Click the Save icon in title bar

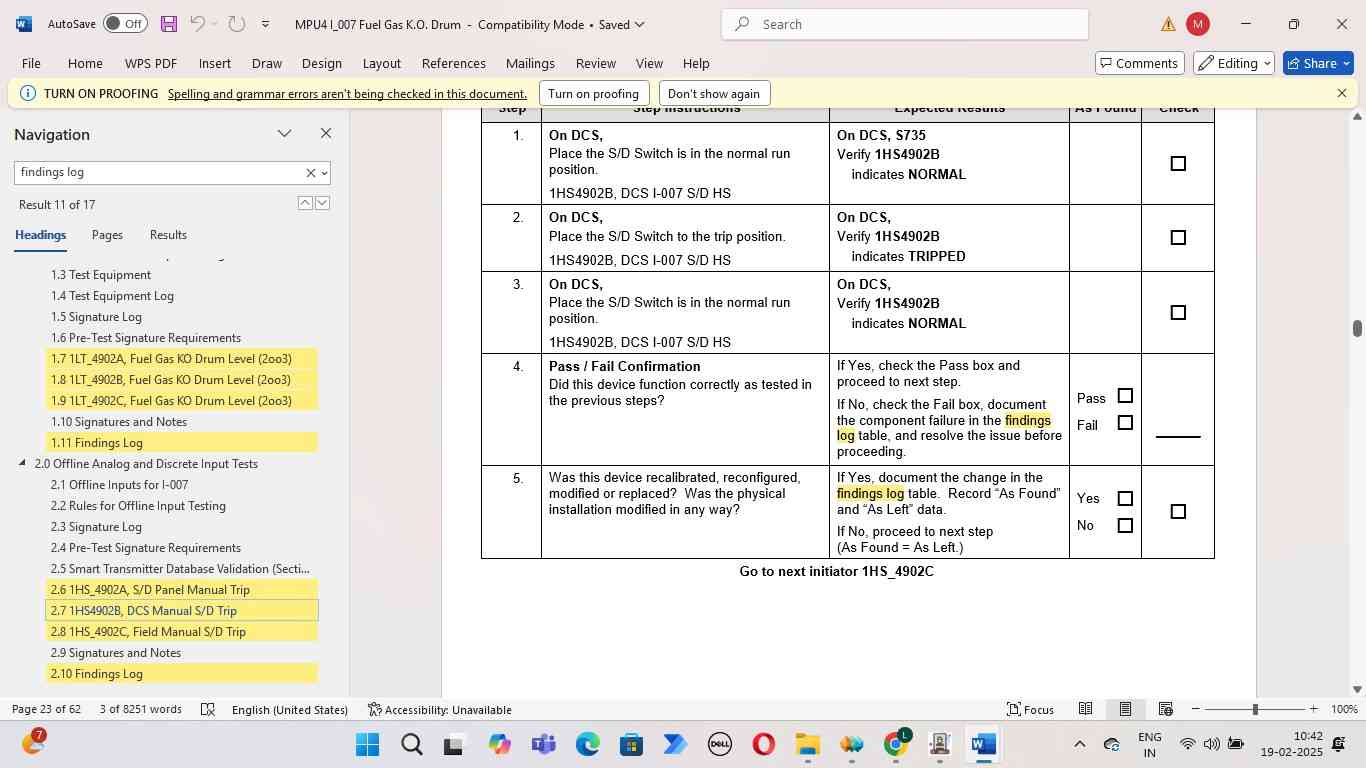168,24
